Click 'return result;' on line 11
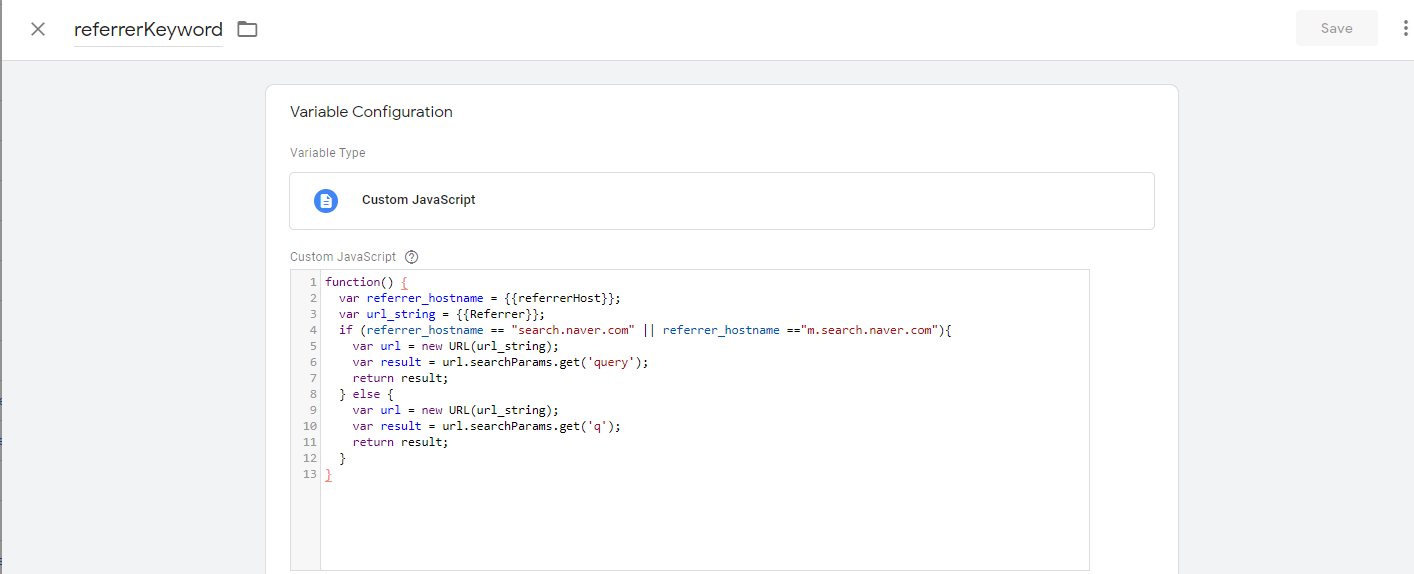 [400, 442]
